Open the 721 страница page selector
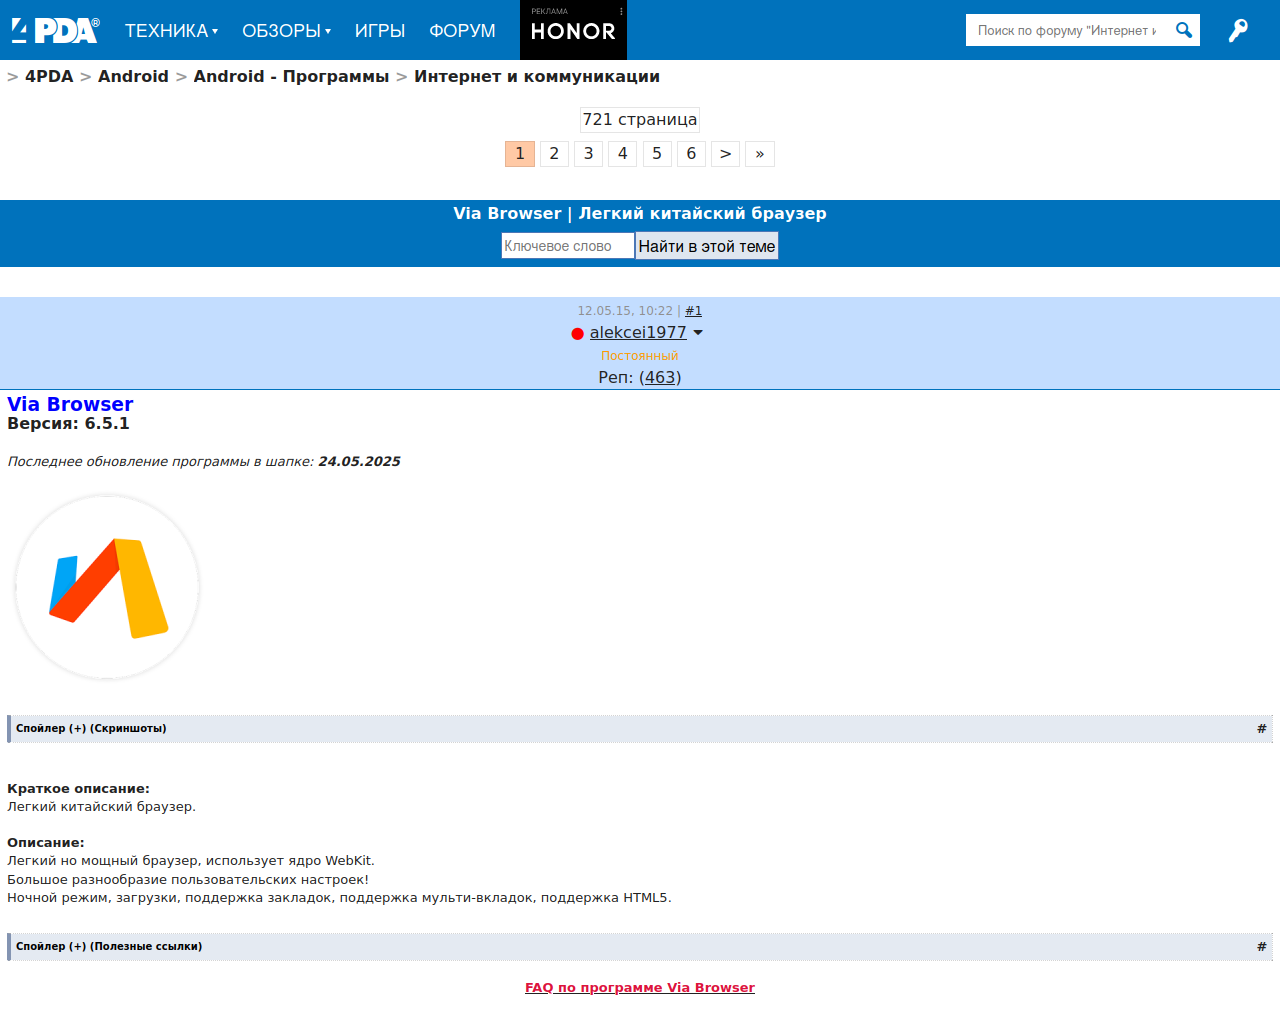The height and width of the screenshot is (1024, 1280). pos(640,119)
